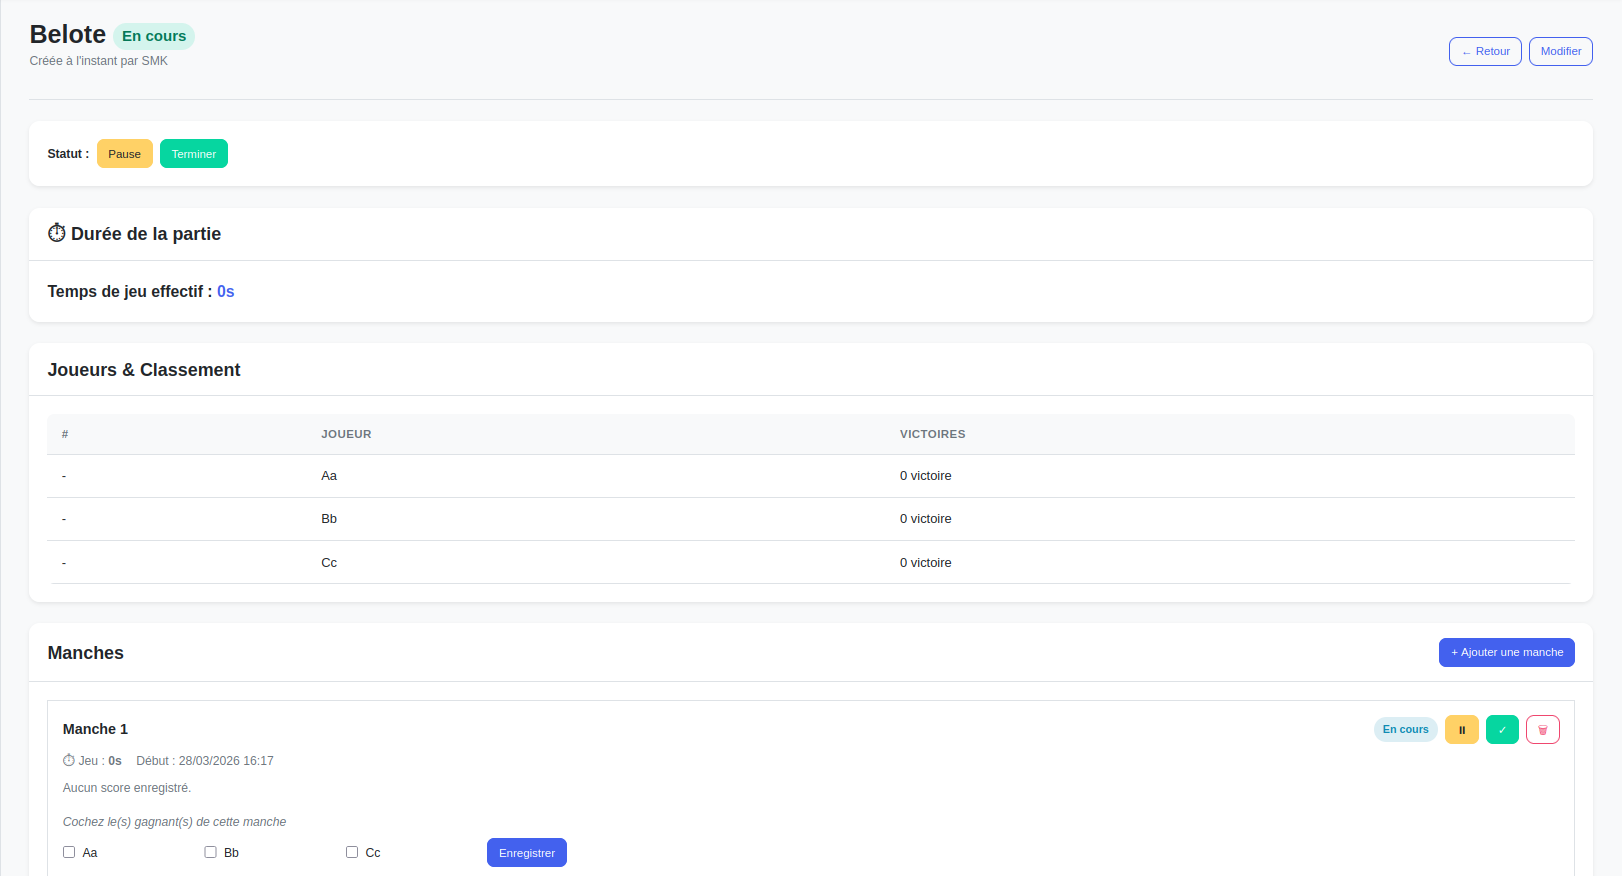The image size is (1622, 876).
Task: Tick the Bb winner checkbox
Action: point(210,852)
